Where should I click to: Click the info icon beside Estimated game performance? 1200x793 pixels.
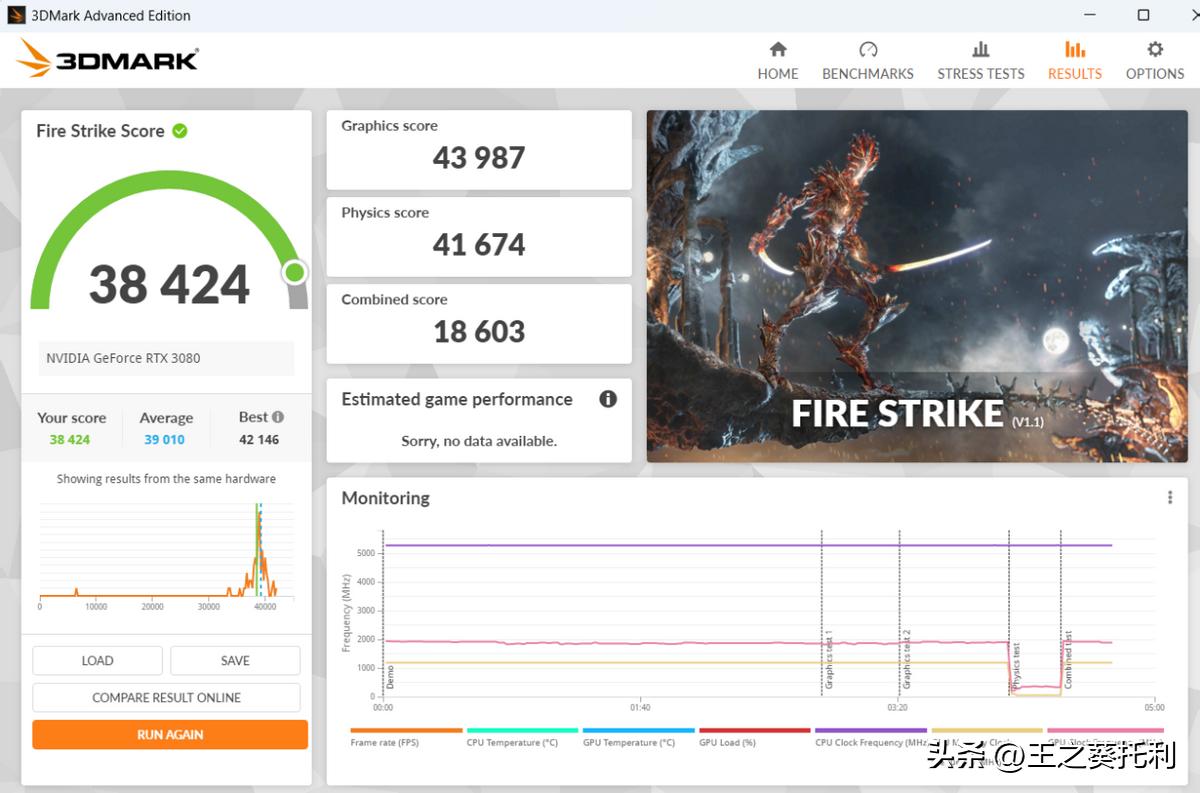(607, 399)
